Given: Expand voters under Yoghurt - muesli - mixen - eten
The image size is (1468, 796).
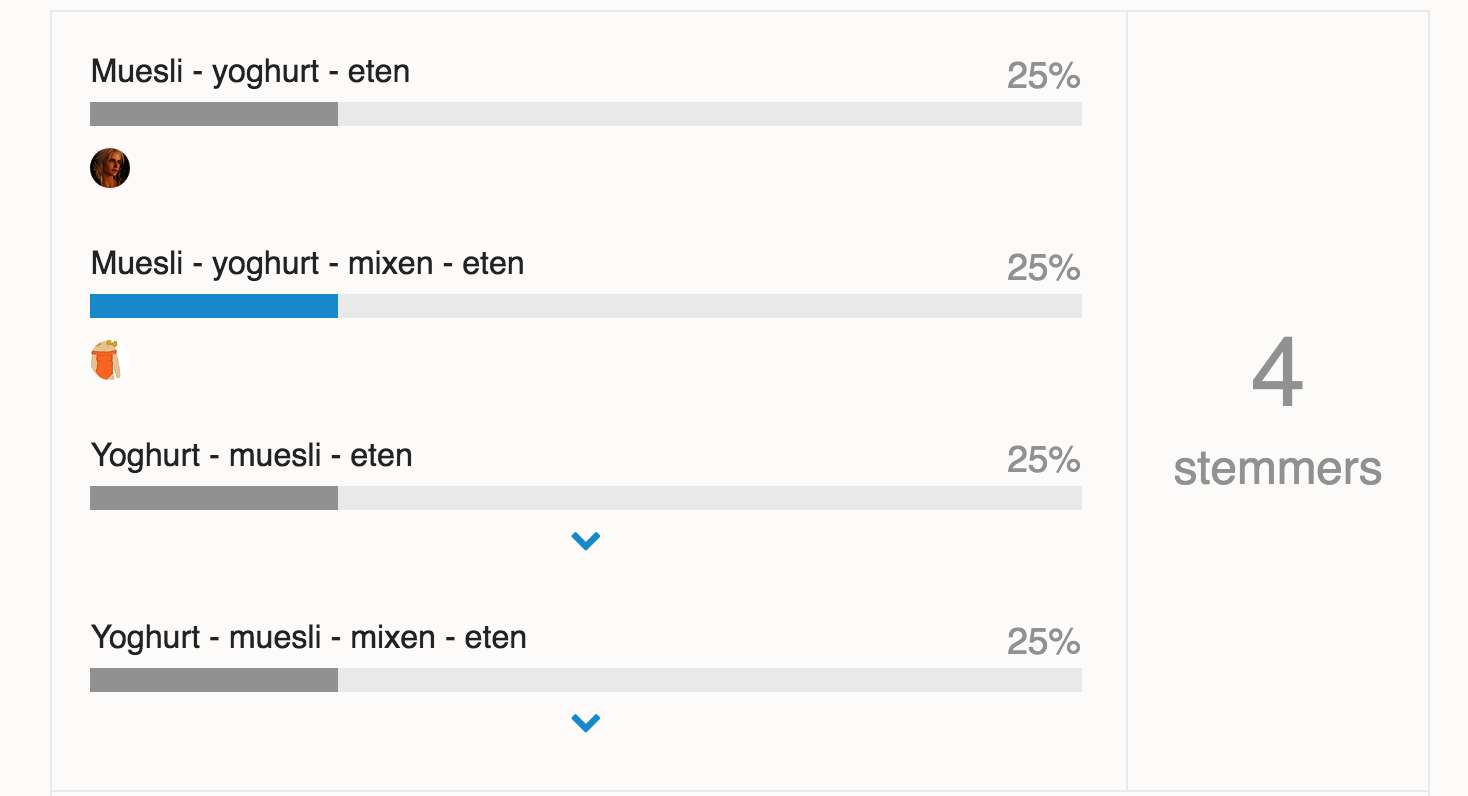Looking at the screenshot, I should [x=585, y=723].
